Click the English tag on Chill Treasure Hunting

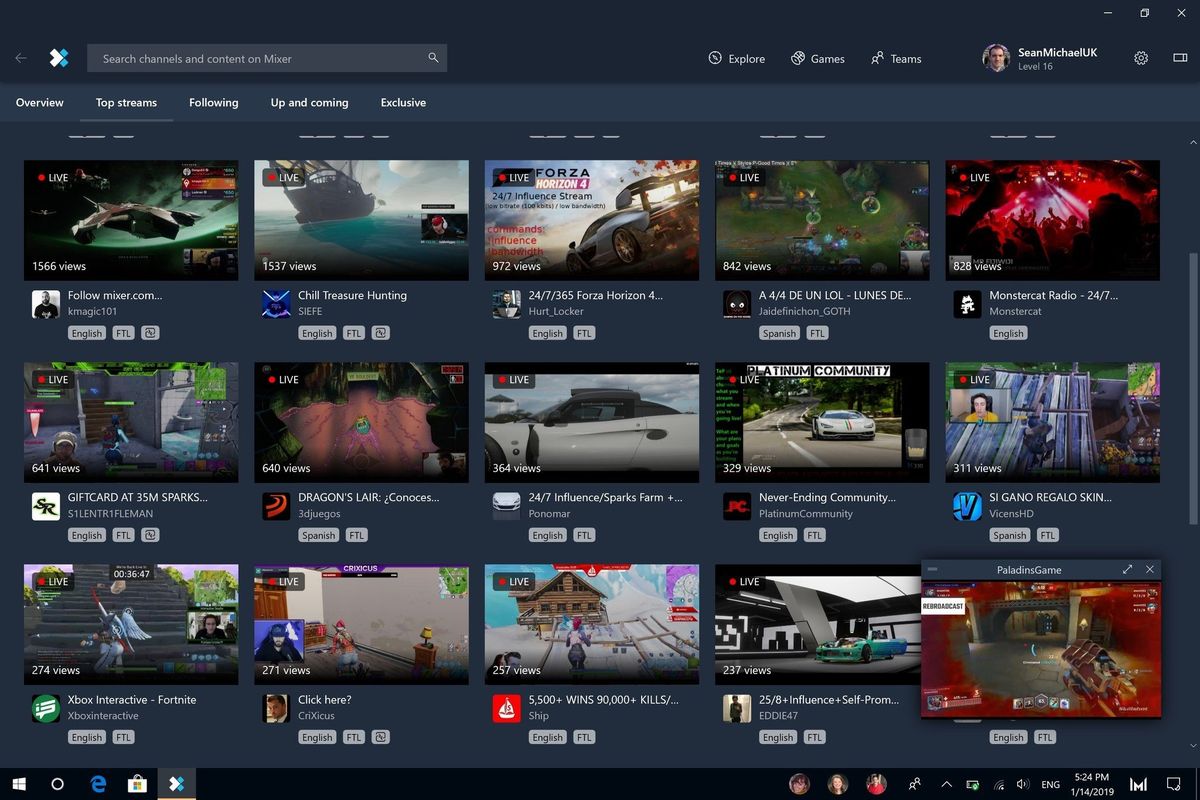[316, 333]
